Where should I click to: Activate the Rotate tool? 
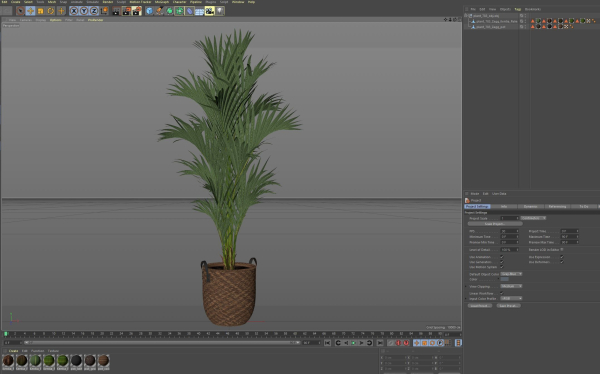point(51,11)
